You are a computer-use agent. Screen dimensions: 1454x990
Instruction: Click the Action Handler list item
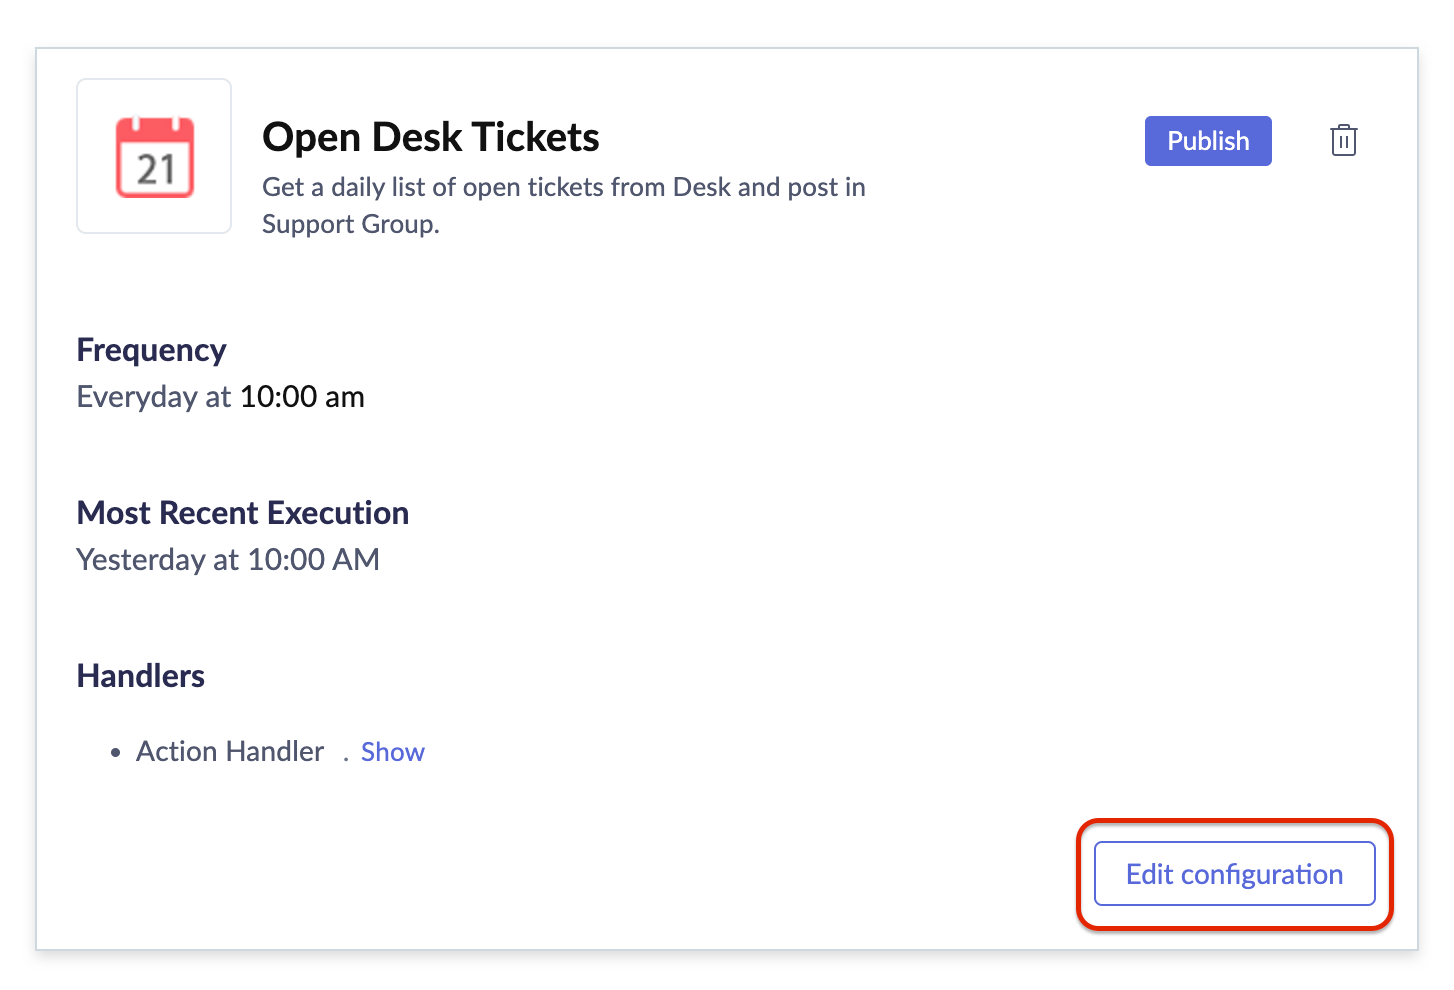tap(230, 752)
